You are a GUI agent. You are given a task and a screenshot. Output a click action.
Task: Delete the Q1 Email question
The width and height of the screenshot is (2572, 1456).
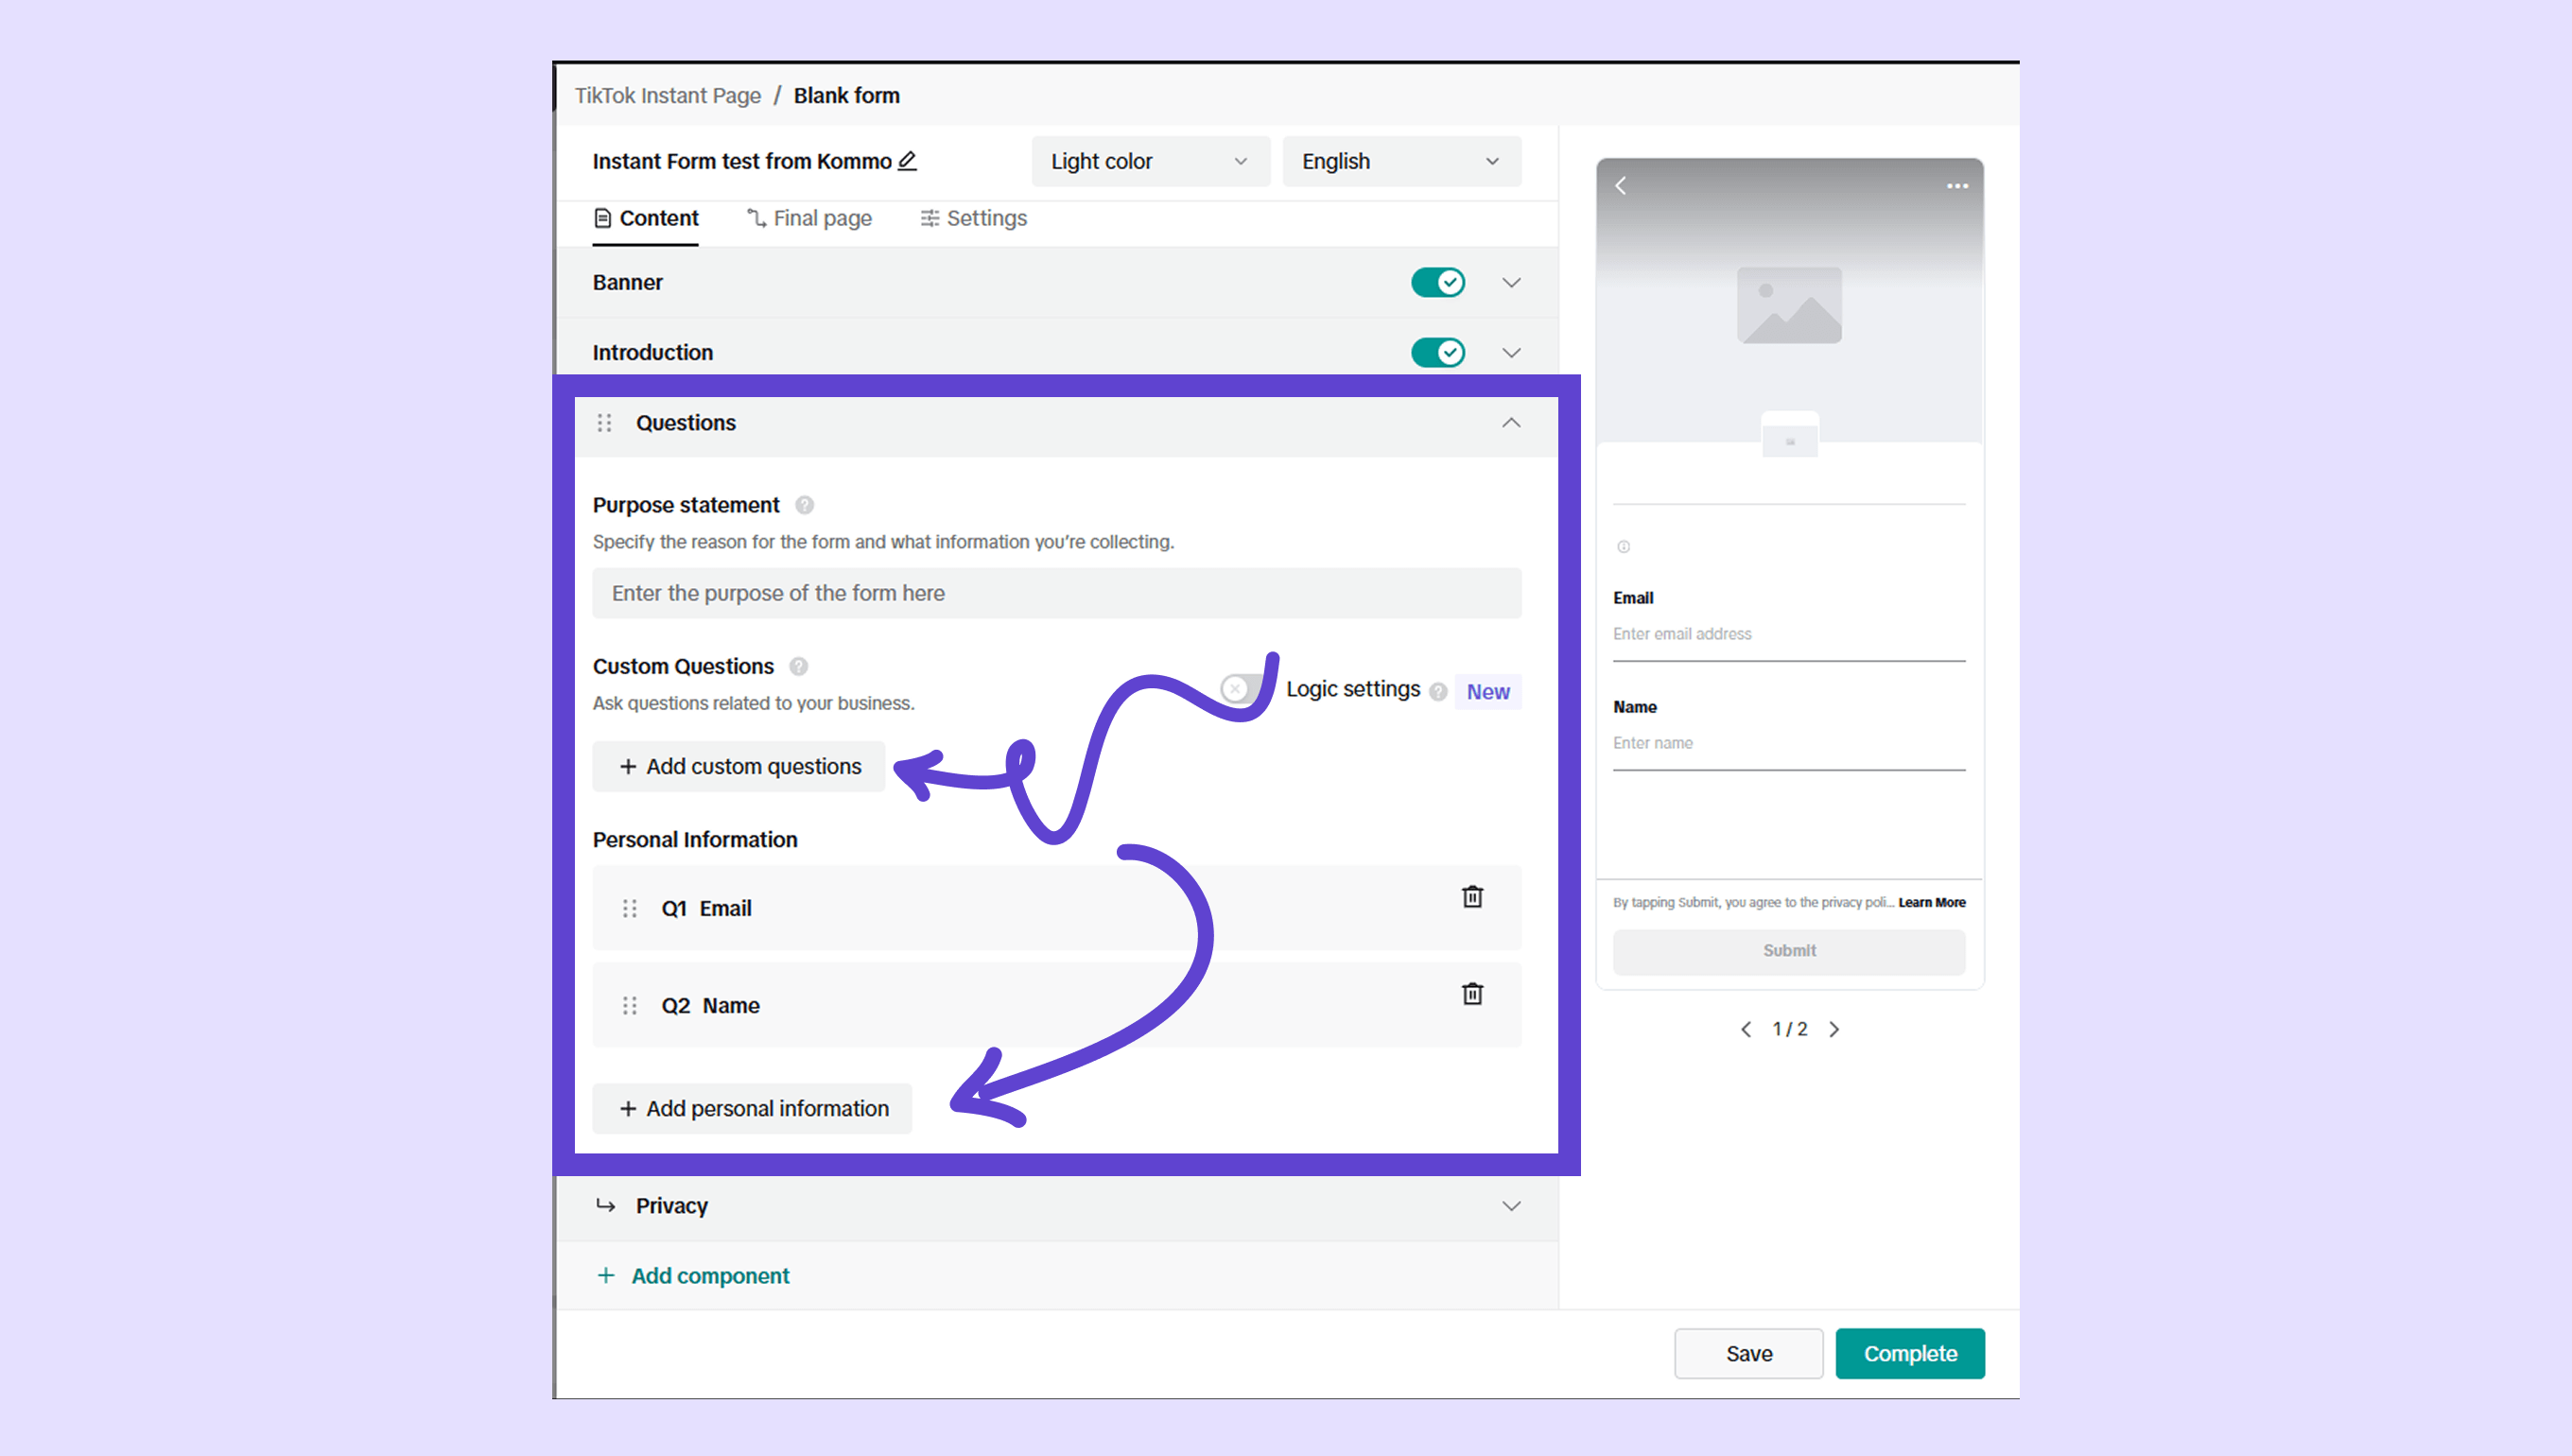pos(1472,897)
